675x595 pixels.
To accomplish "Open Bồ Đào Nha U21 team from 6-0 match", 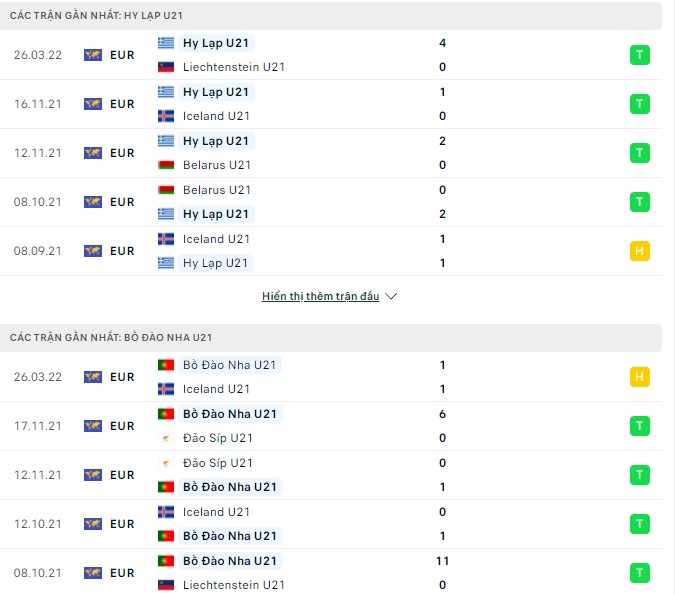I will tap(230, 414).
